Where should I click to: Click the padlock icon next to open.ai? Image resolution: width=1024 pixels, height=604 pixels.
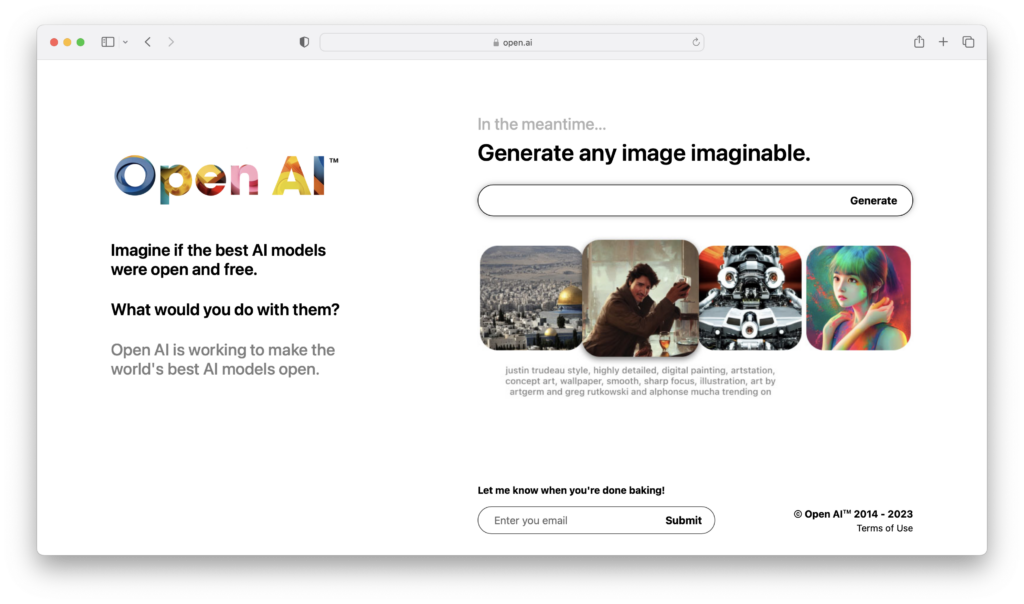pyautogui.click(x=496, y=42)
